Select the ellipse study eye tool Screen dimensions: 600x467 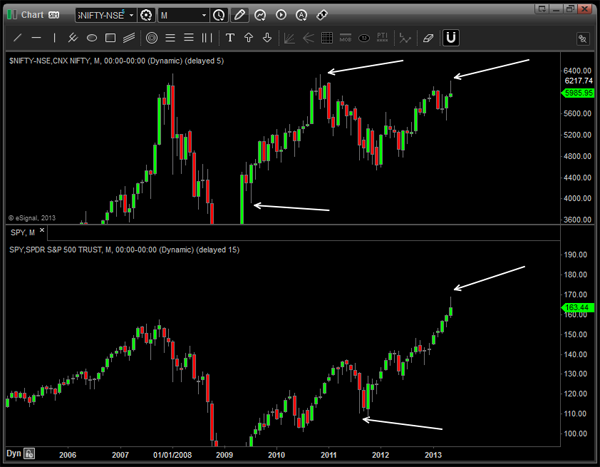364,38
